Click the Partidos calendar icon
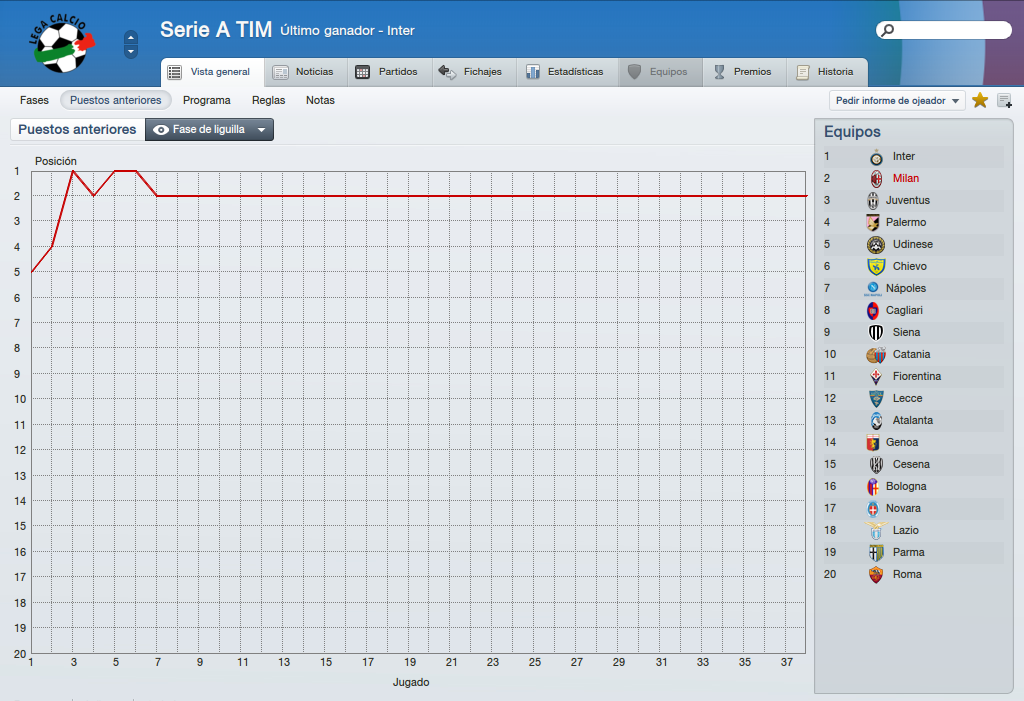The width and height of the screenshot is (1024, 701). (x=362, y=72)
